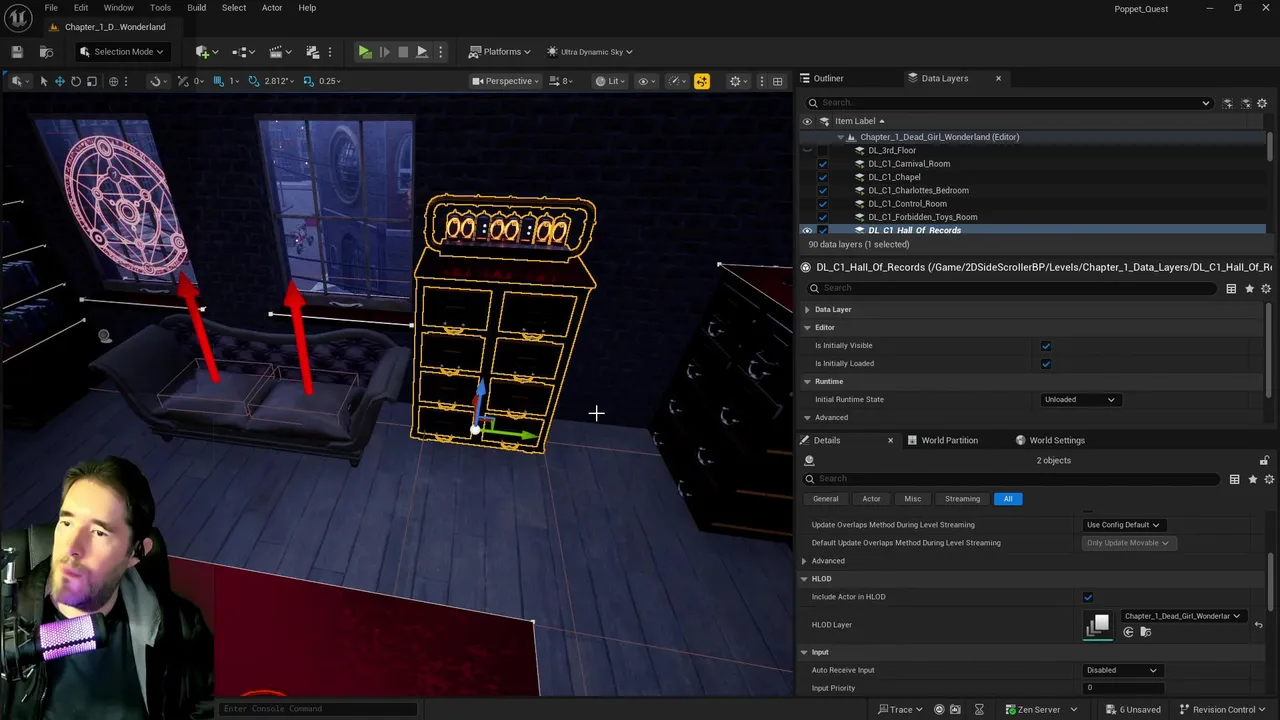Select the arrow Select tool in viewport
The image size is (1280, 720).
coord(43,81)
